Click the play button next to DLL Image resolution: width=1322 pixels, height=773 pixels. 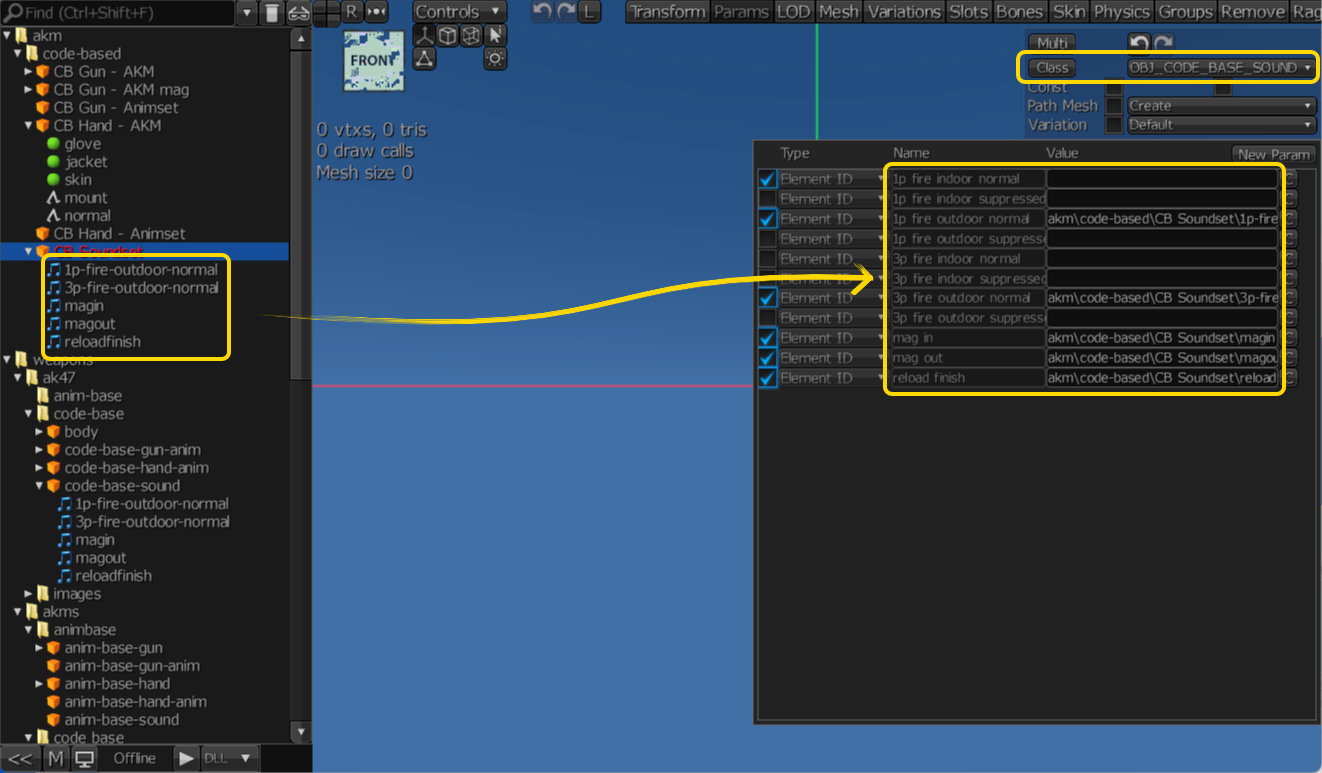[187, 758]
